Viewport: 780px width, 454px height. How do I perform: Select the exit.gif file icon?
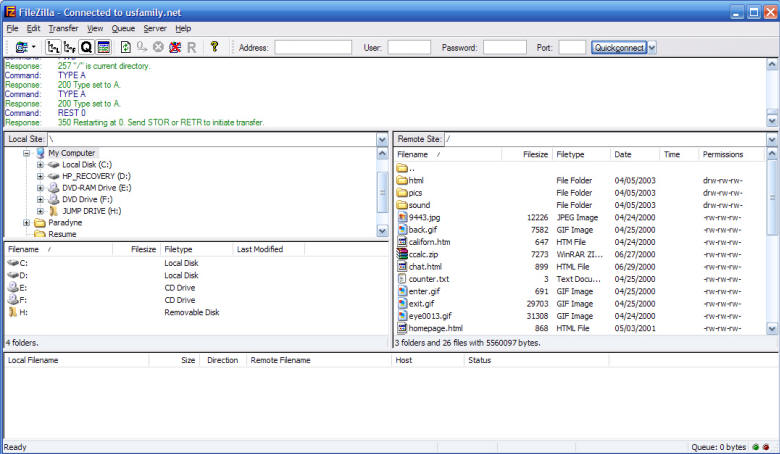[402, 303]
